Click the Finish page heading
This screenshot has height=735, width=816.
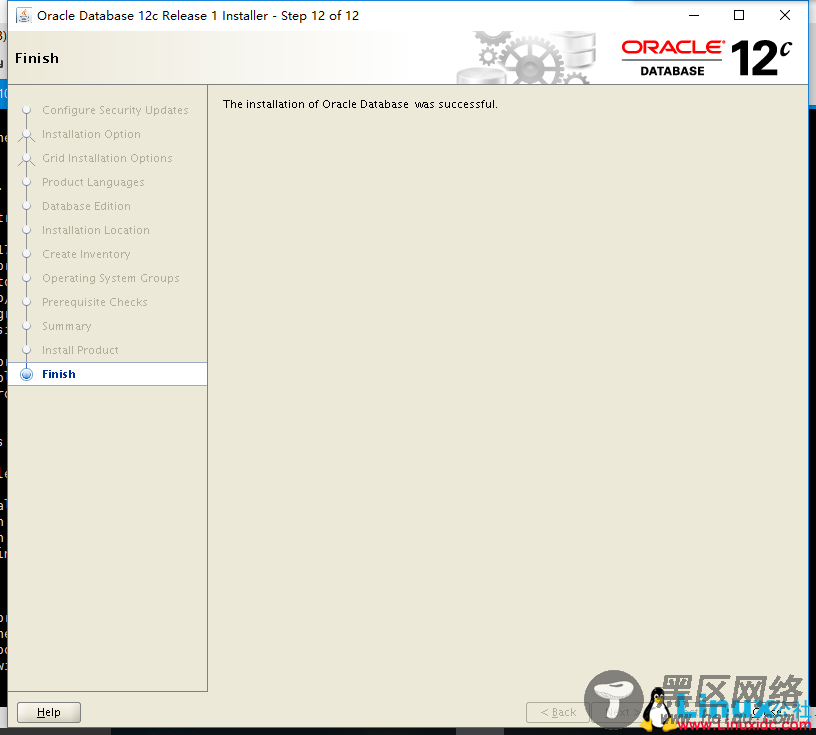(37, 58)
